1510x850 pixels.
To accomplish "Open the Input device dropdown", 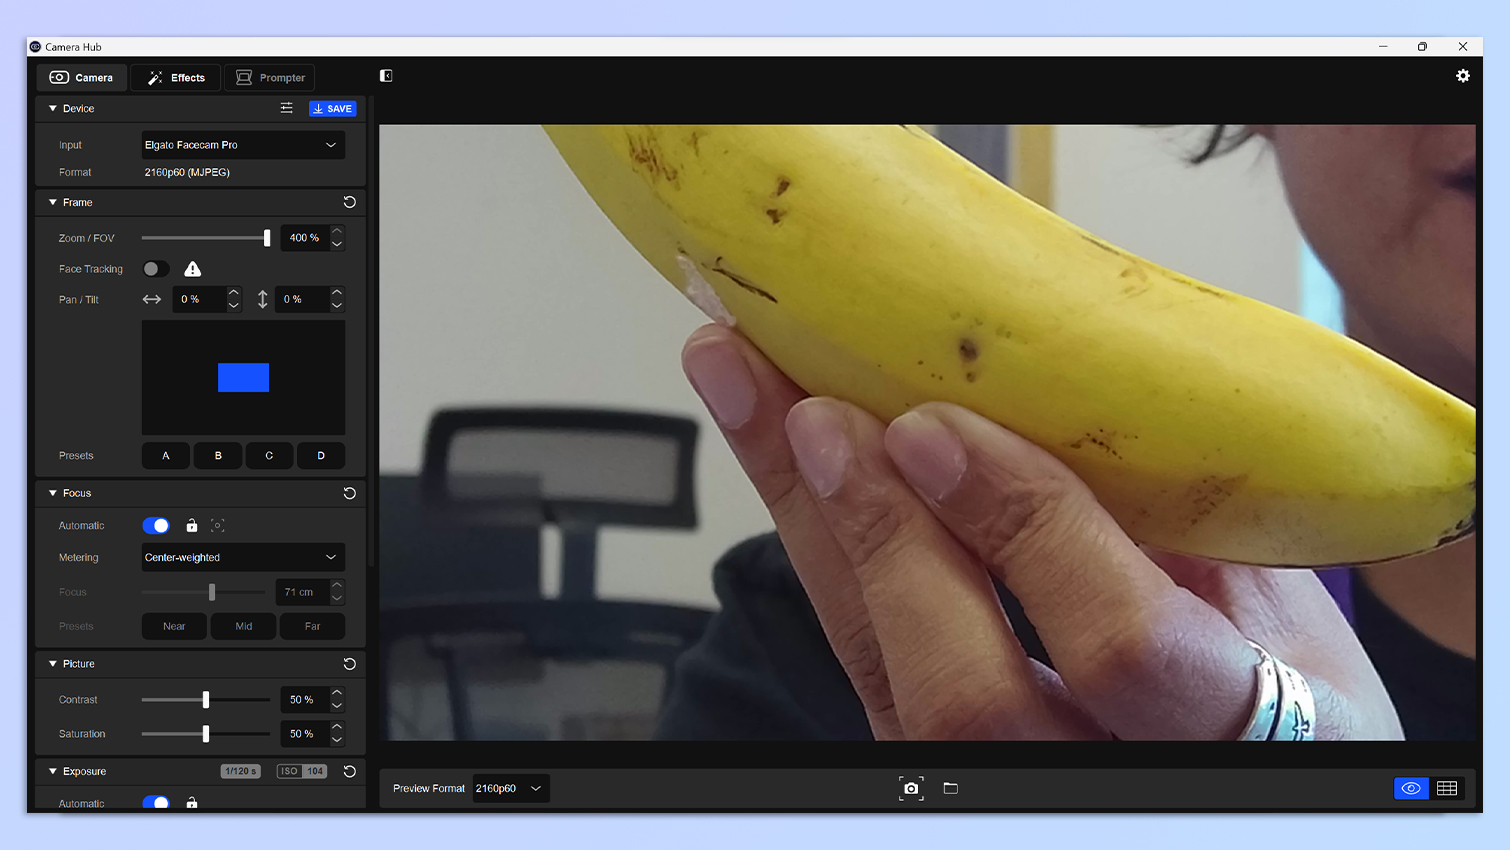I will [243, 145].
